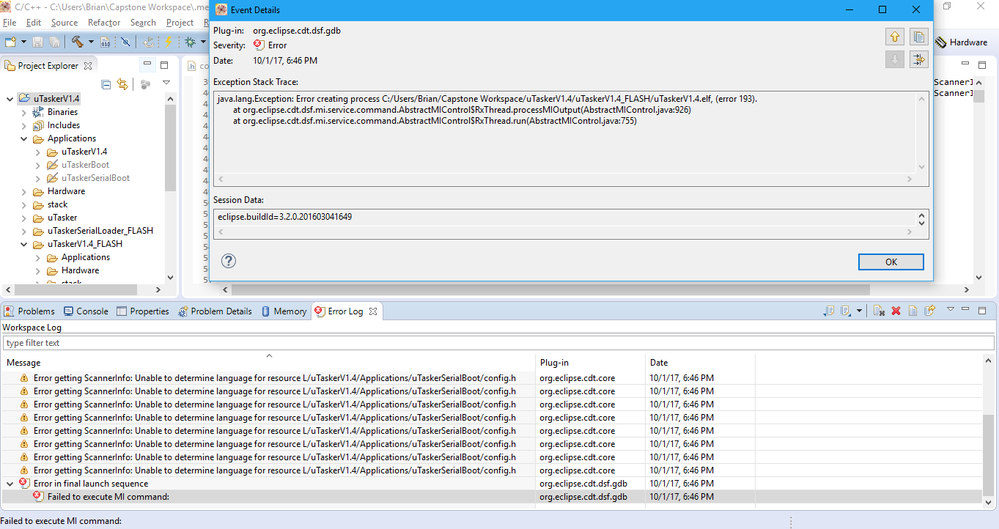Collapse All in Project Explorer
The width and height of the screenshot is (999, 529).
coord(106,84)
